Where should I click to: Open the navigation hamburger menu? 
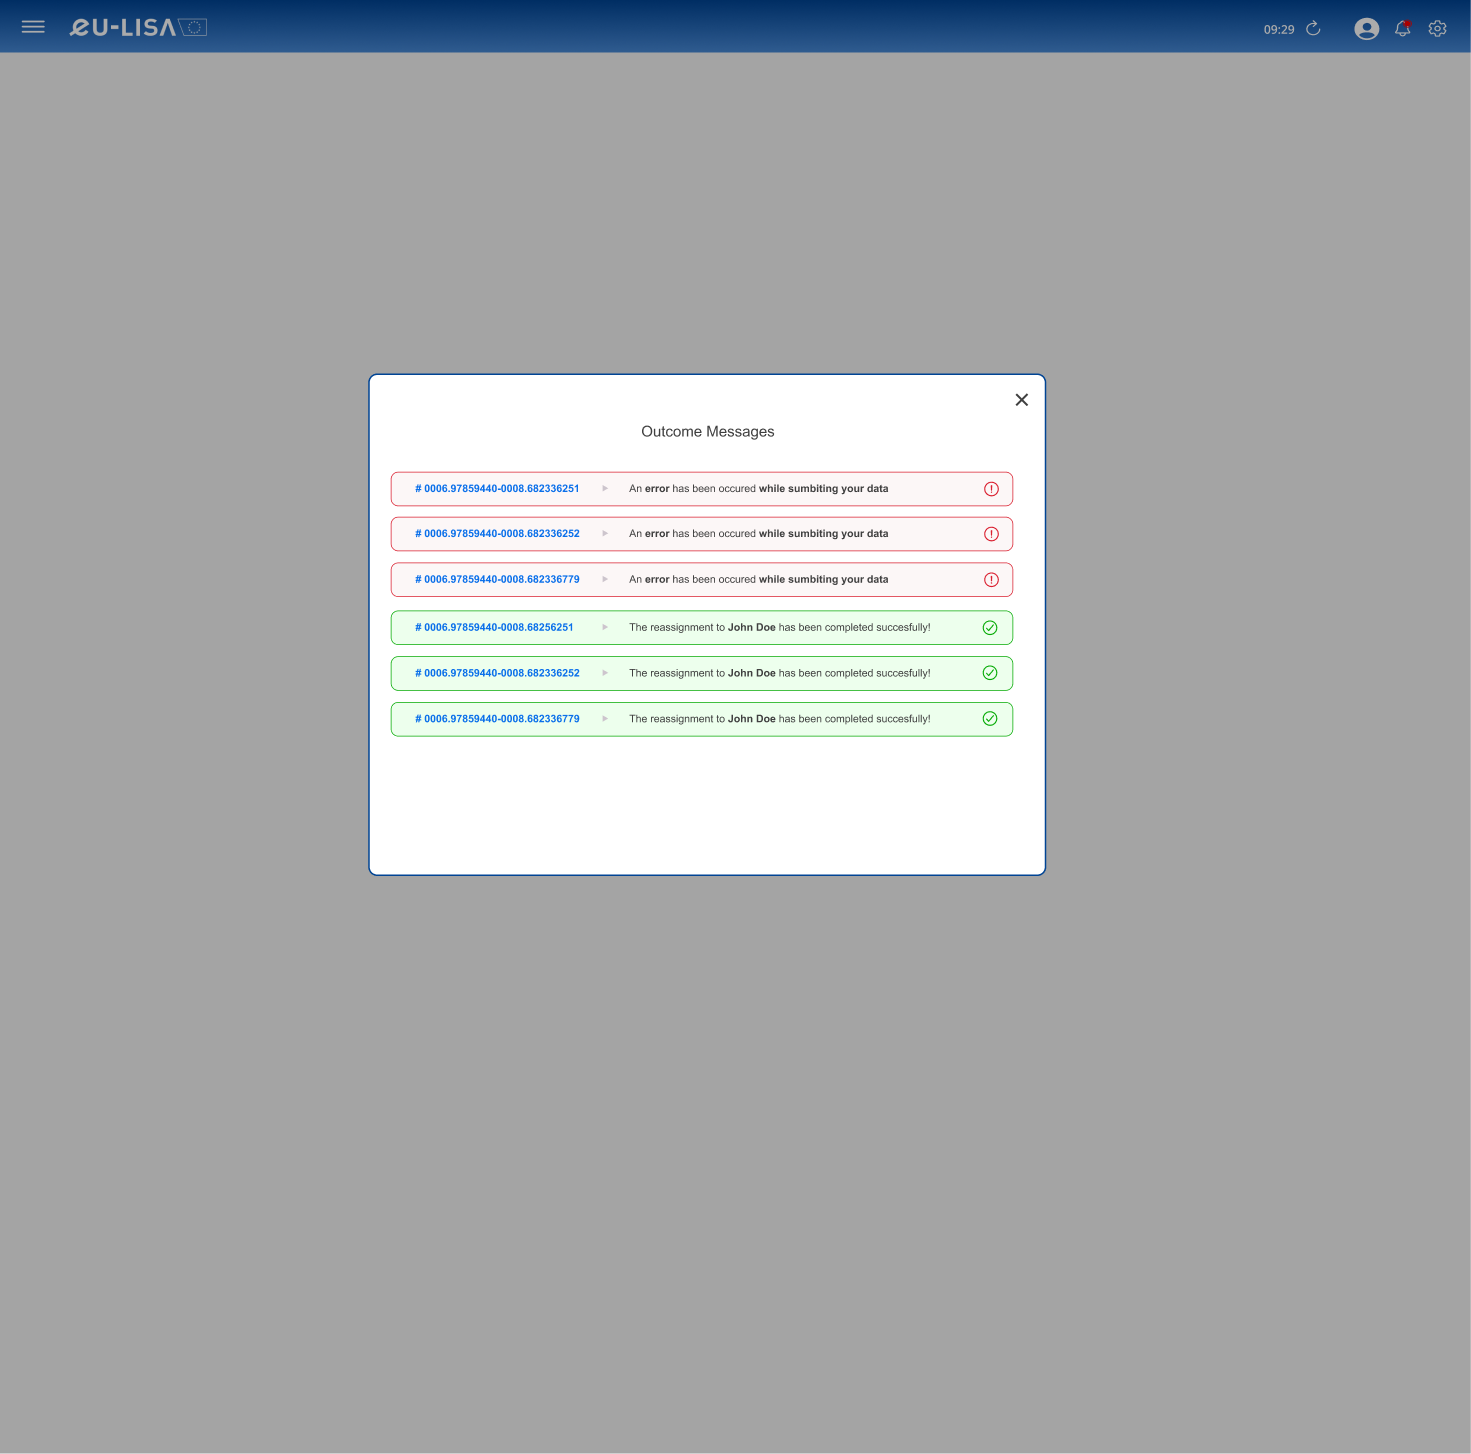(x=33, y=27)
